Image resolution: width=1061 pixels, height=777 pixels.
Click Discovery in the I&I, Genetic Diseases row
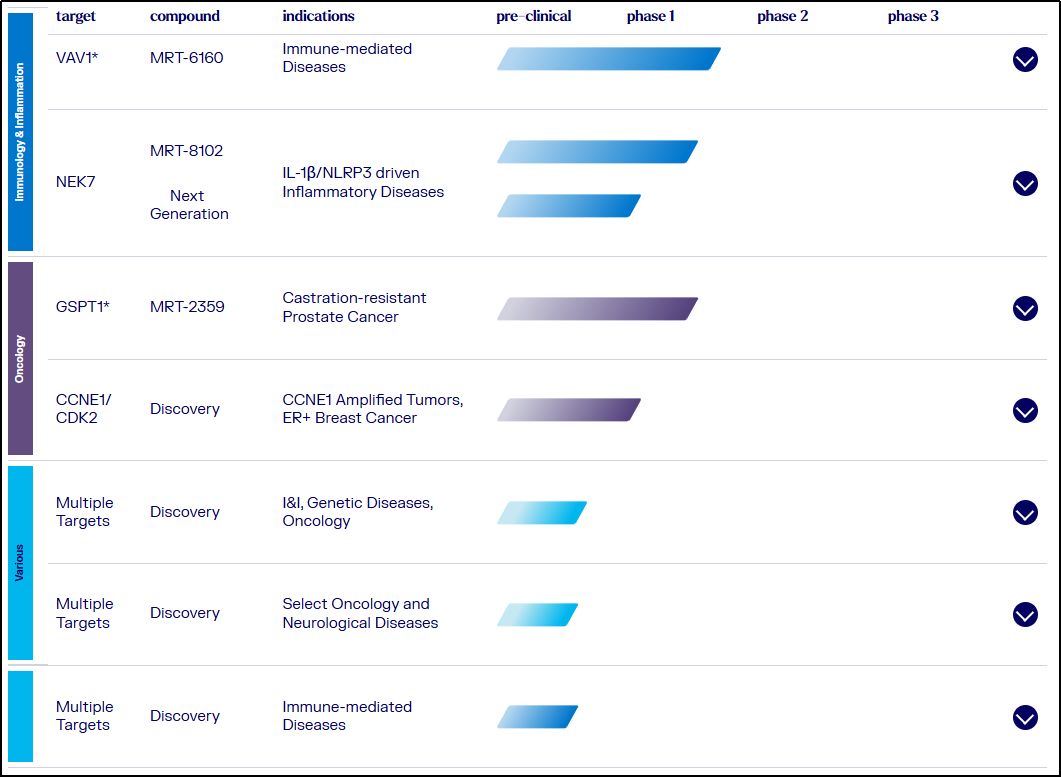[185, 512]
